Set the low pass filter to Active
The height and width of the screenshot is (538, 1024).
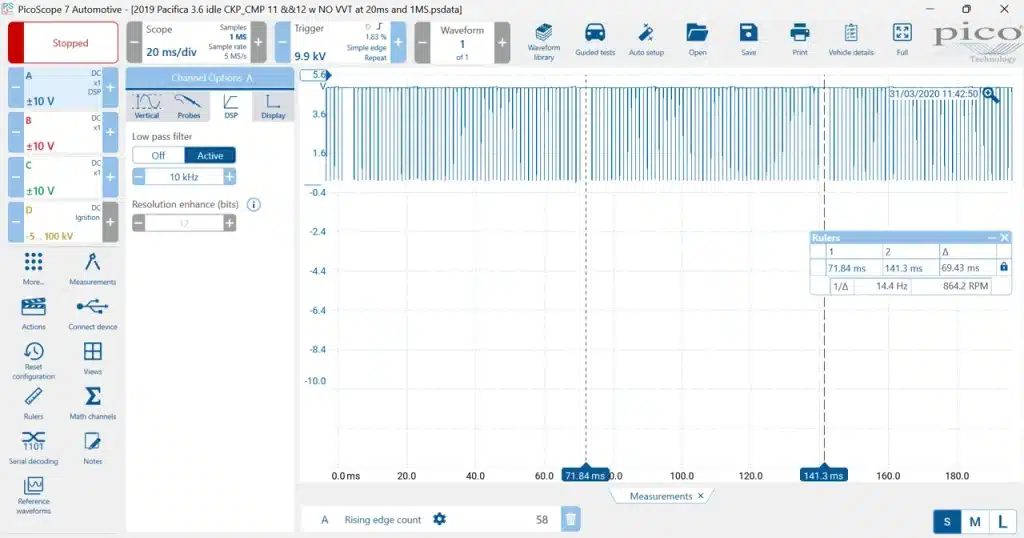[210, 155]
